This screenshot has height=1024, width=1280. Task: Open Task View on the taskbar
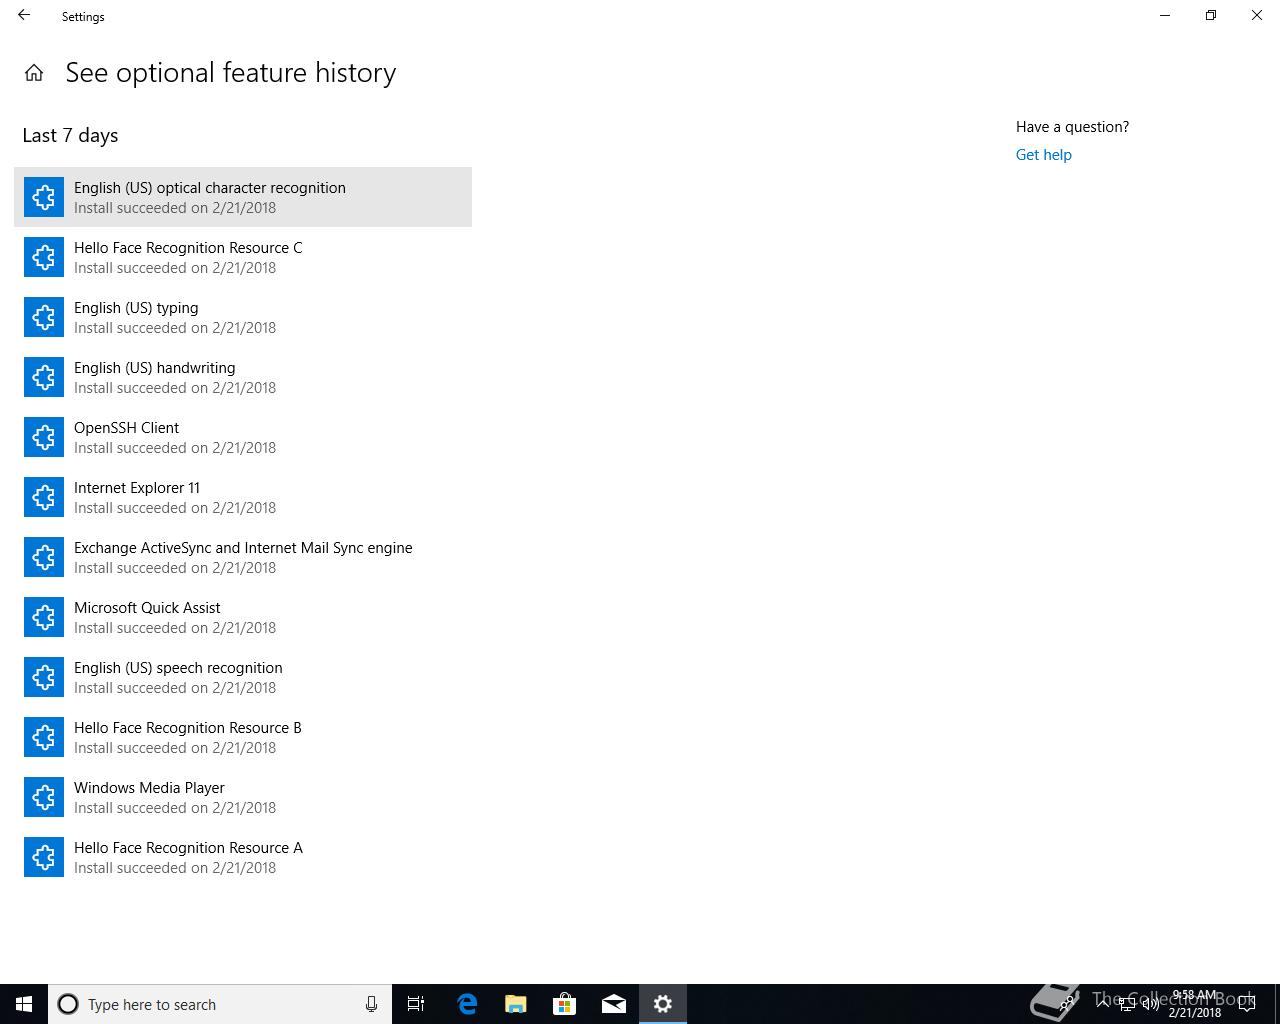[416, 1004]
